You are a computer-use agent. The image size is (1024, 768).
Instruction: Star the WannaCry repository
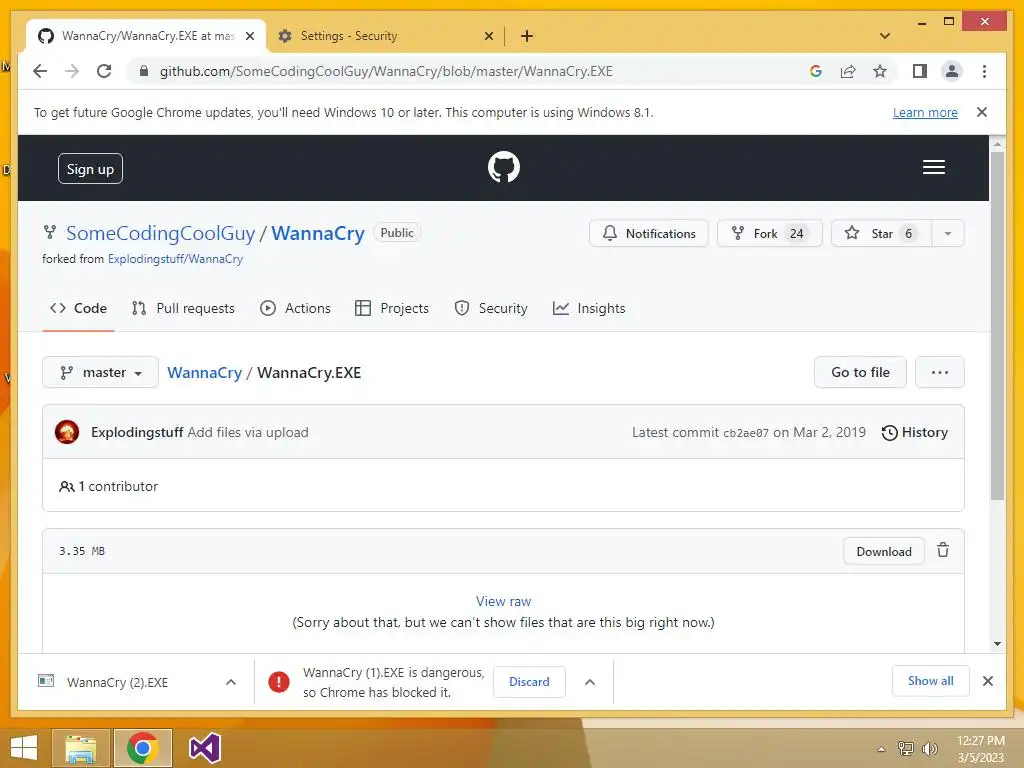(881, 233)
